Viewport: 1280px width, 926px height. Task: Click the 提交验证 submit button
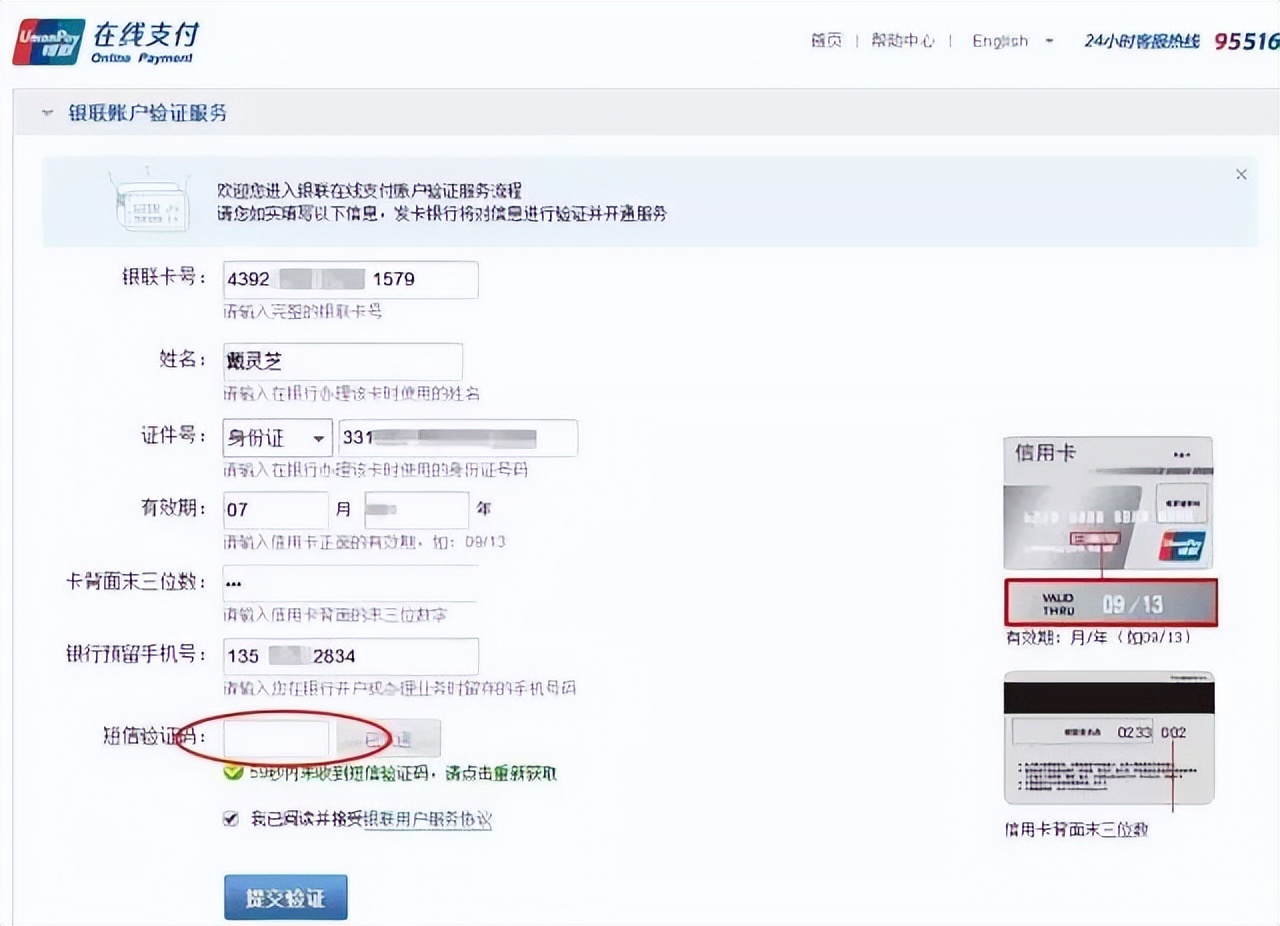[x=285, y=896]
